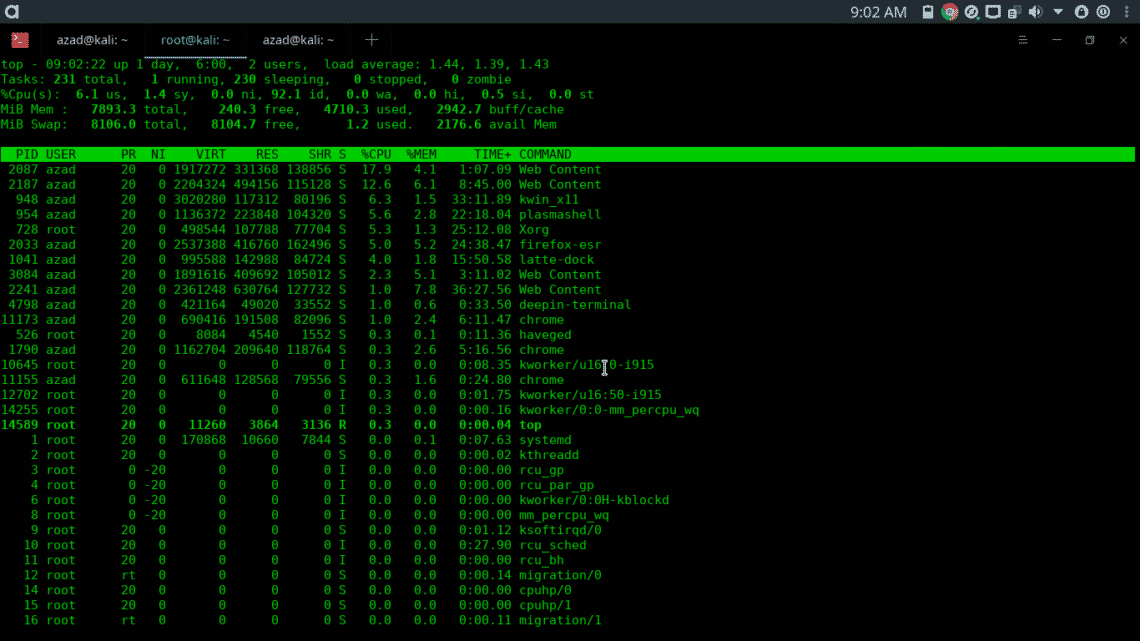This screenshot has height=641, width=1140.
Task: Select the plasmashell process row
Action: (301, 214)
